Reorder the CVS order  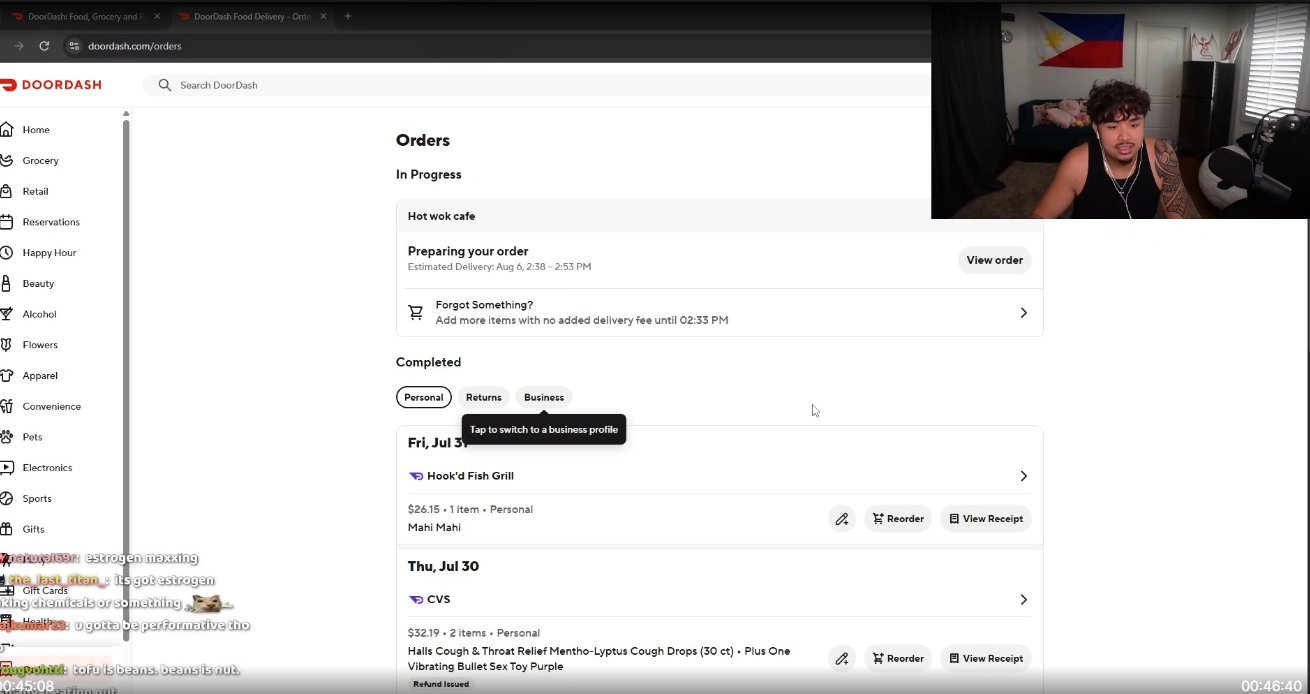(x=898, y=658)
